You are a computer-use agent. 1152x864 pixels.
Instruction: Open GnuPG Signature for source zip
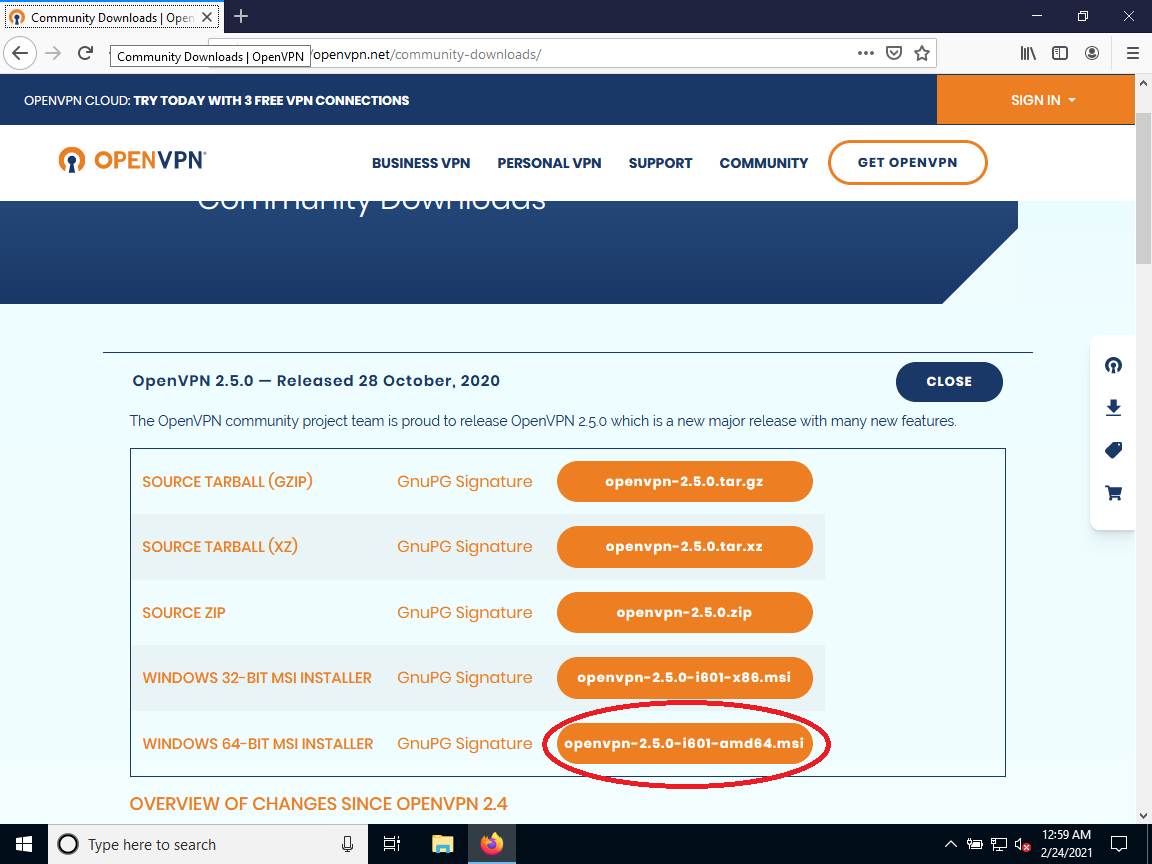click(464, 612)
